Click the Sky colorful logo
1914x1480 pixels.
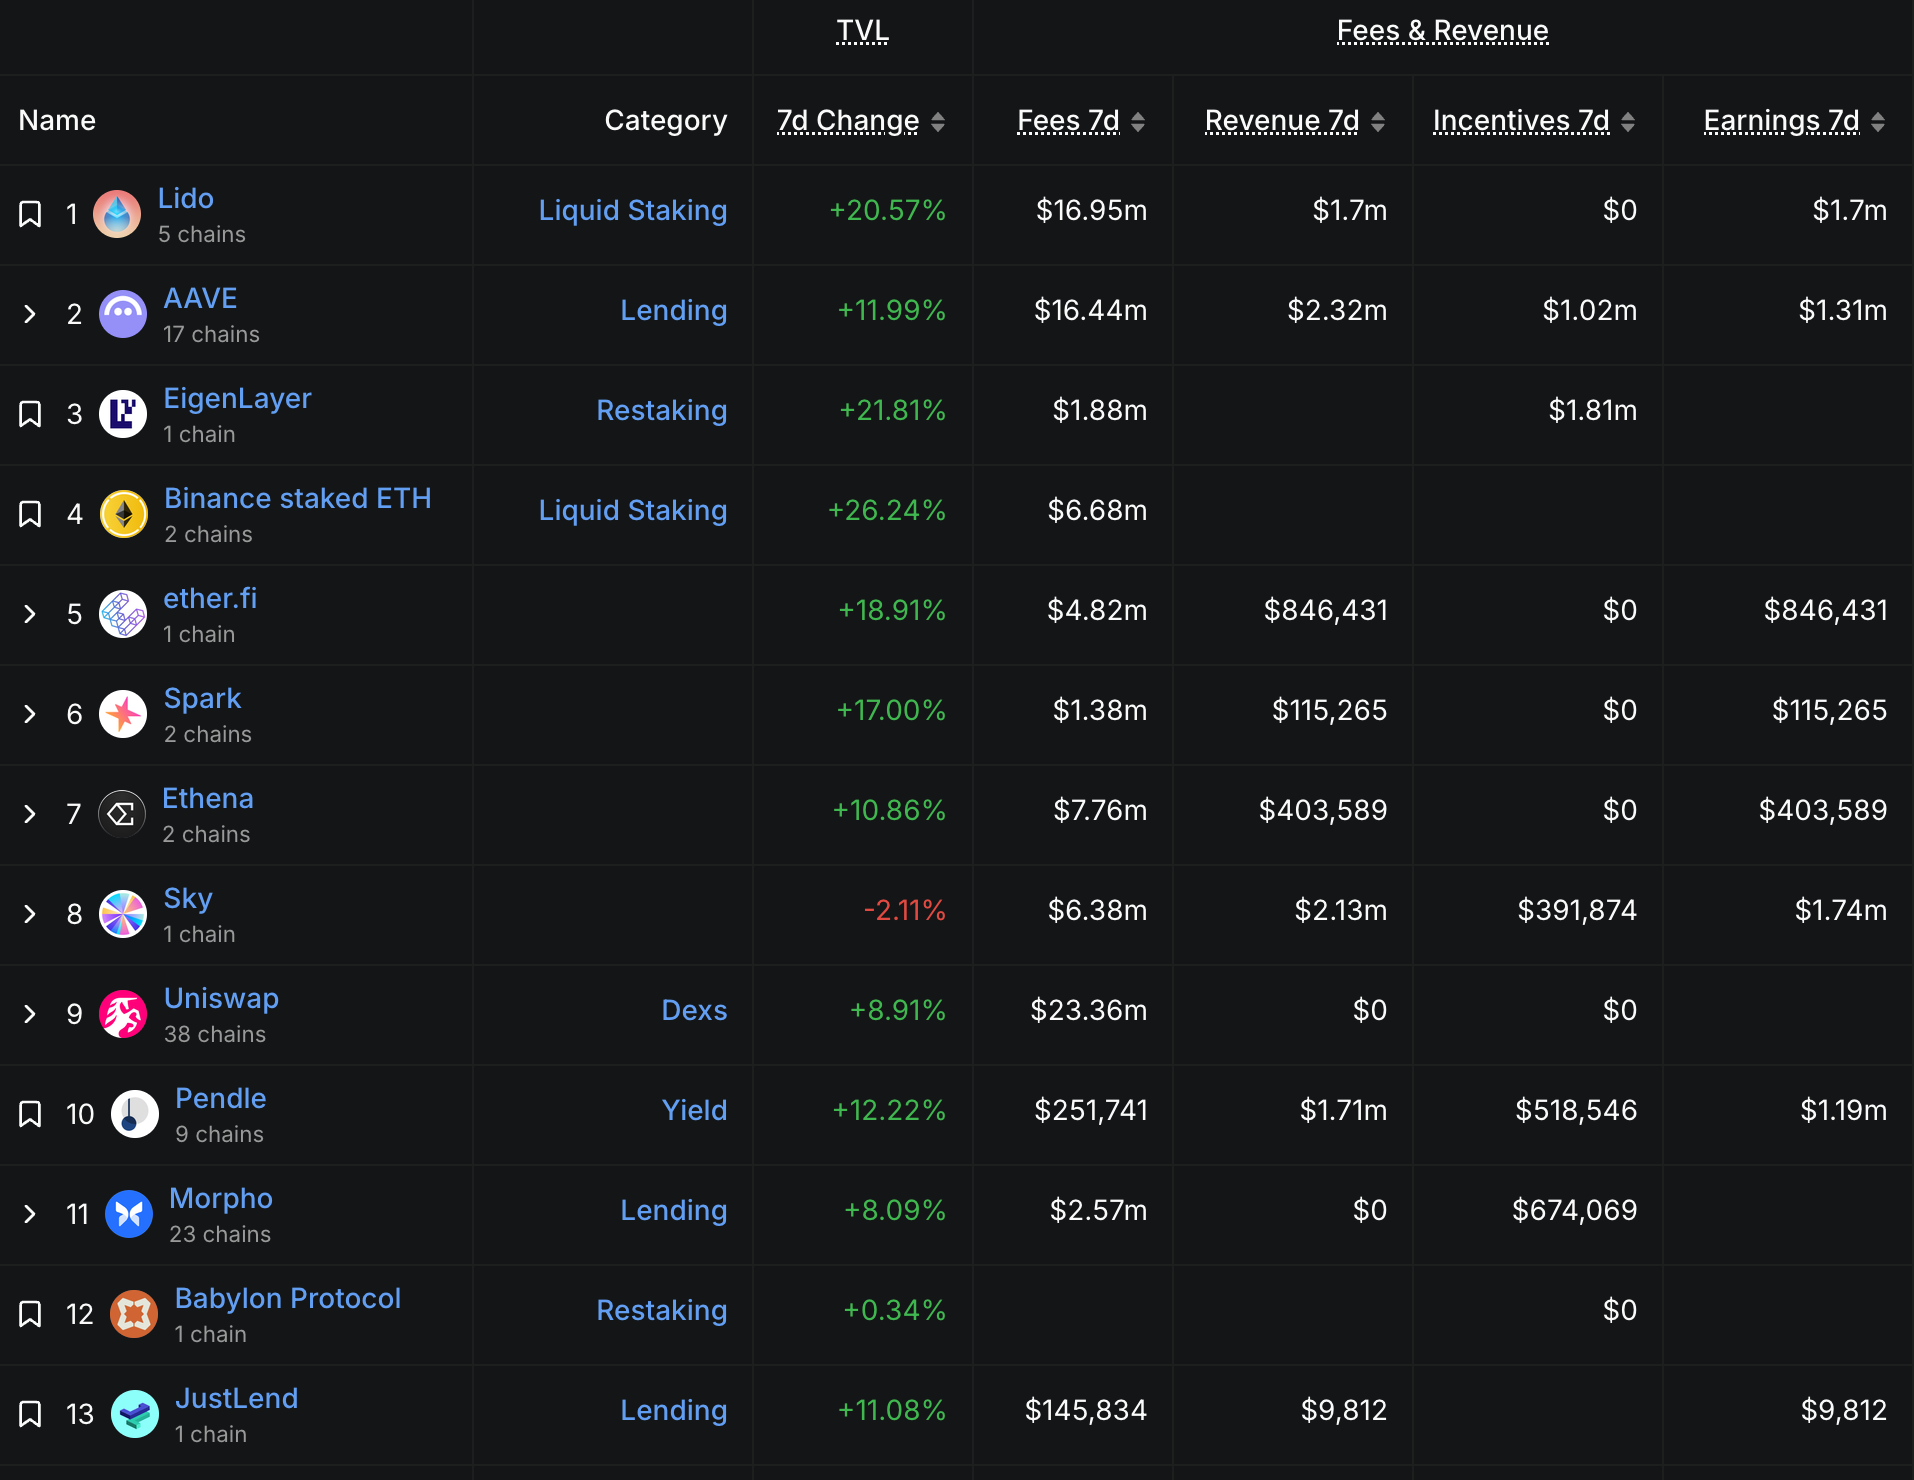(123, 914)
